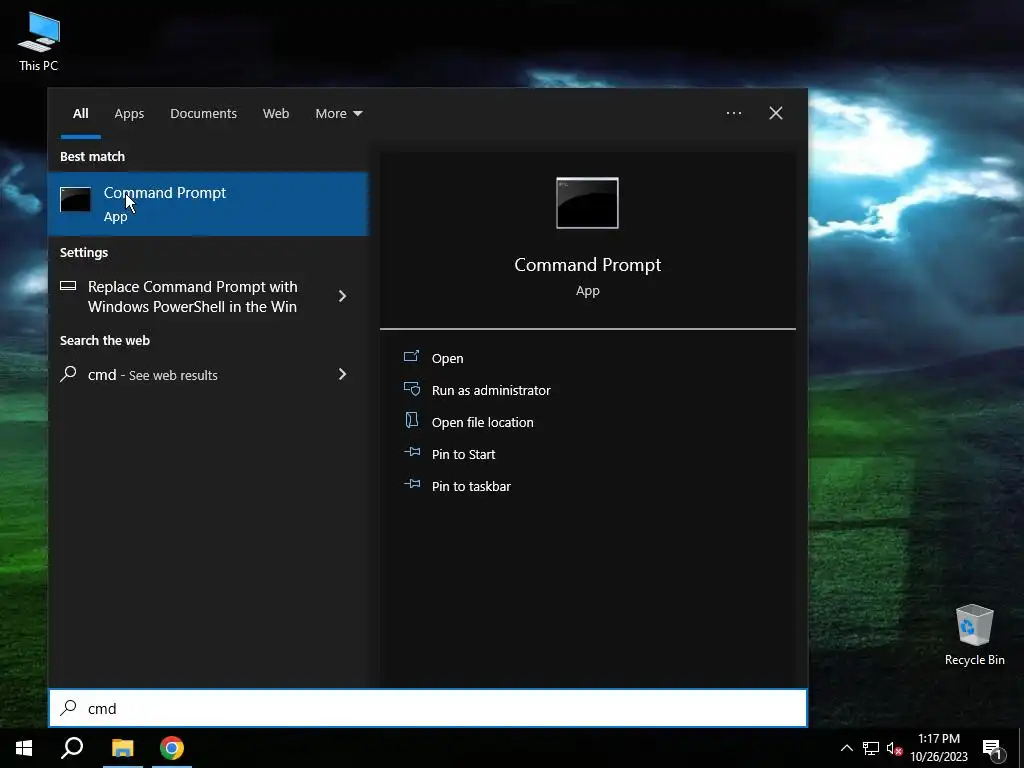
Task: Click Command Prompt icon in results list
Action: point(75,199)
